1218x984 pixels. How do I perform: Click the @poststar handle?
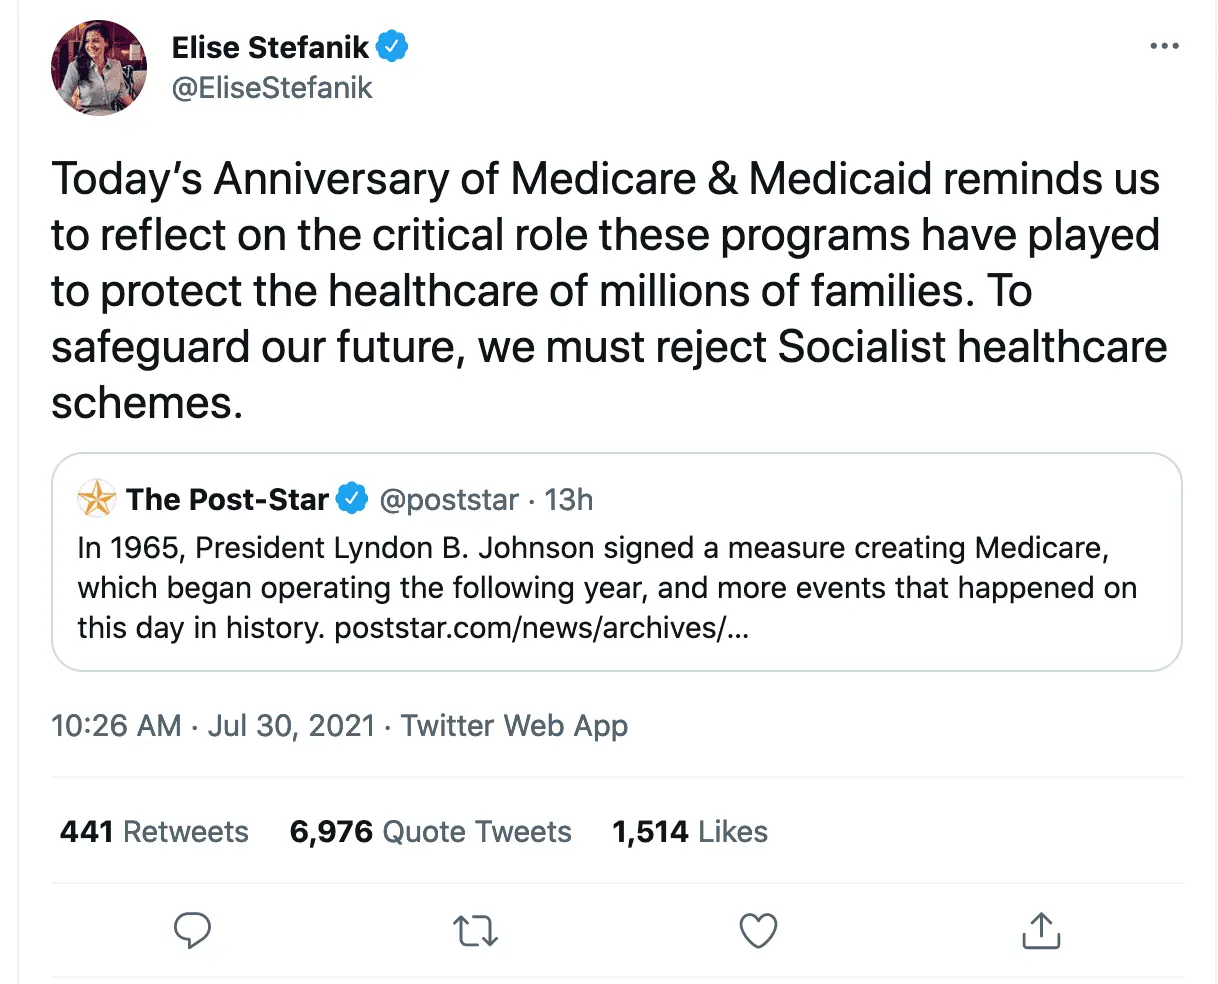[x=449, y=499]
